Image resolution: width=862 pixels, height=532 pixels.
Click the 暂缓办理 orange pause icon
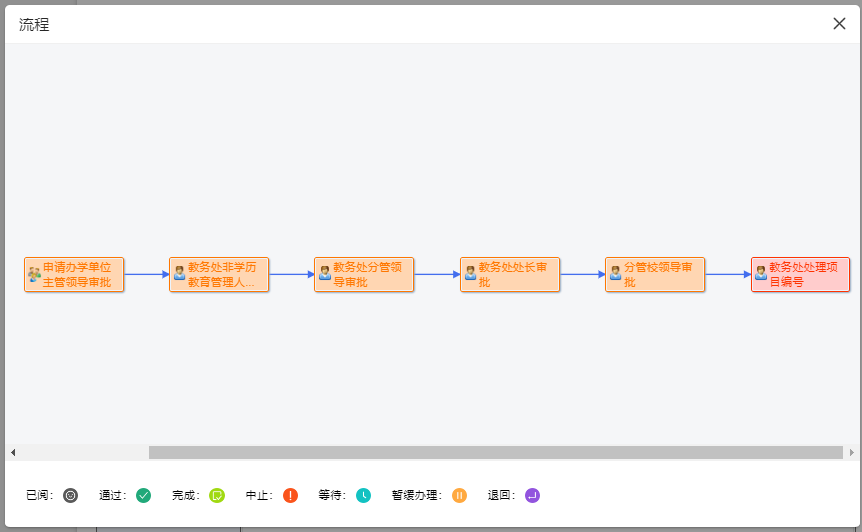pos(460,495)
